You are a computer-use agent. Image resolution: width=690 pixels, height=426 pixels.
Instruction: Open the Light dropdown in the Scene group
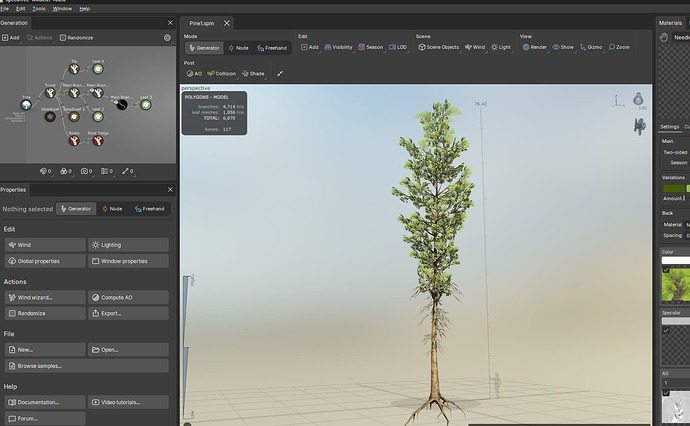501,47
